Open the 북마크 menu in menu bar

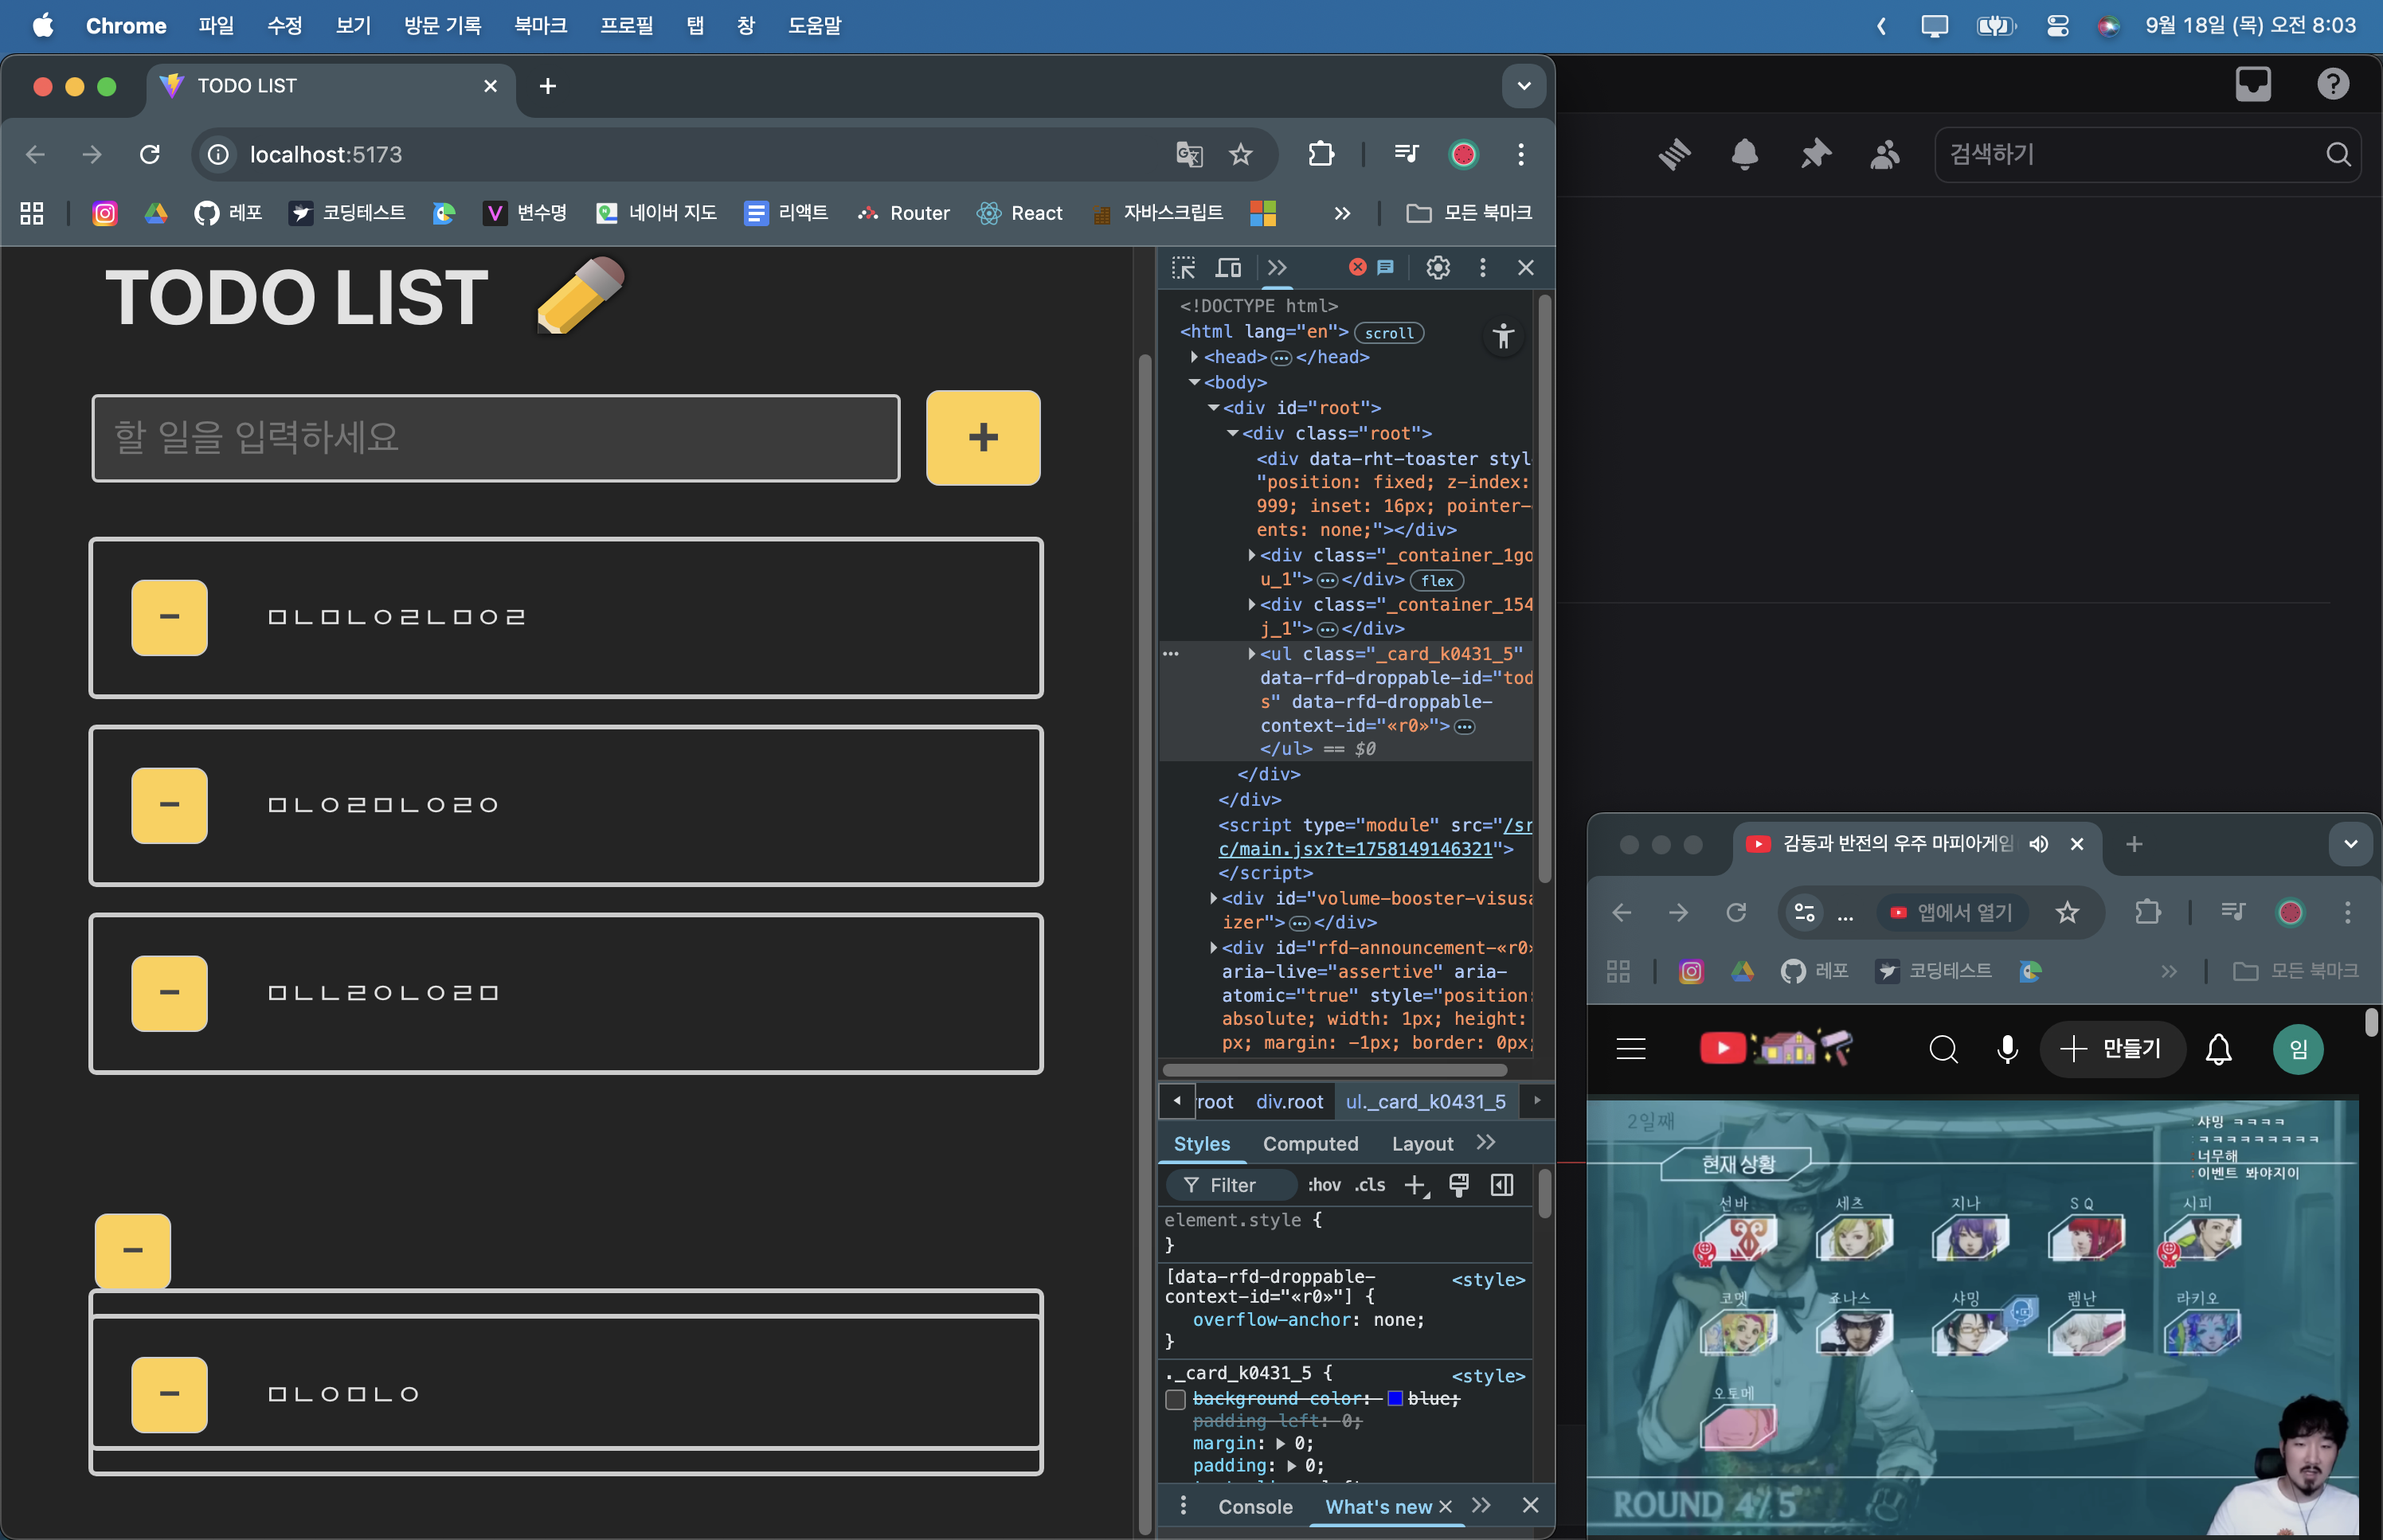tap(540, 25)
